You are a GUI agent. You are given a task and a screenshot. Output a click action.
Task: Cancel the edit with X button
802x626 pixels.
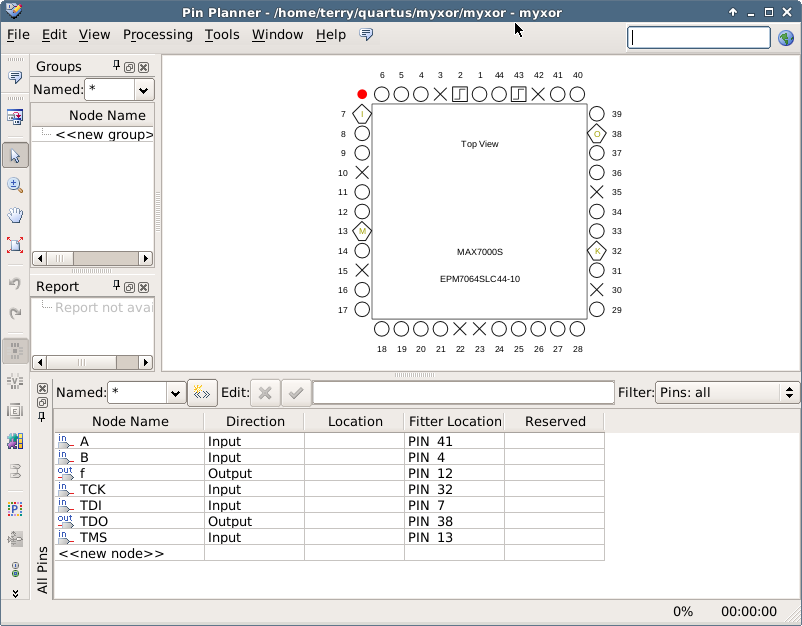tap(265, 393)
